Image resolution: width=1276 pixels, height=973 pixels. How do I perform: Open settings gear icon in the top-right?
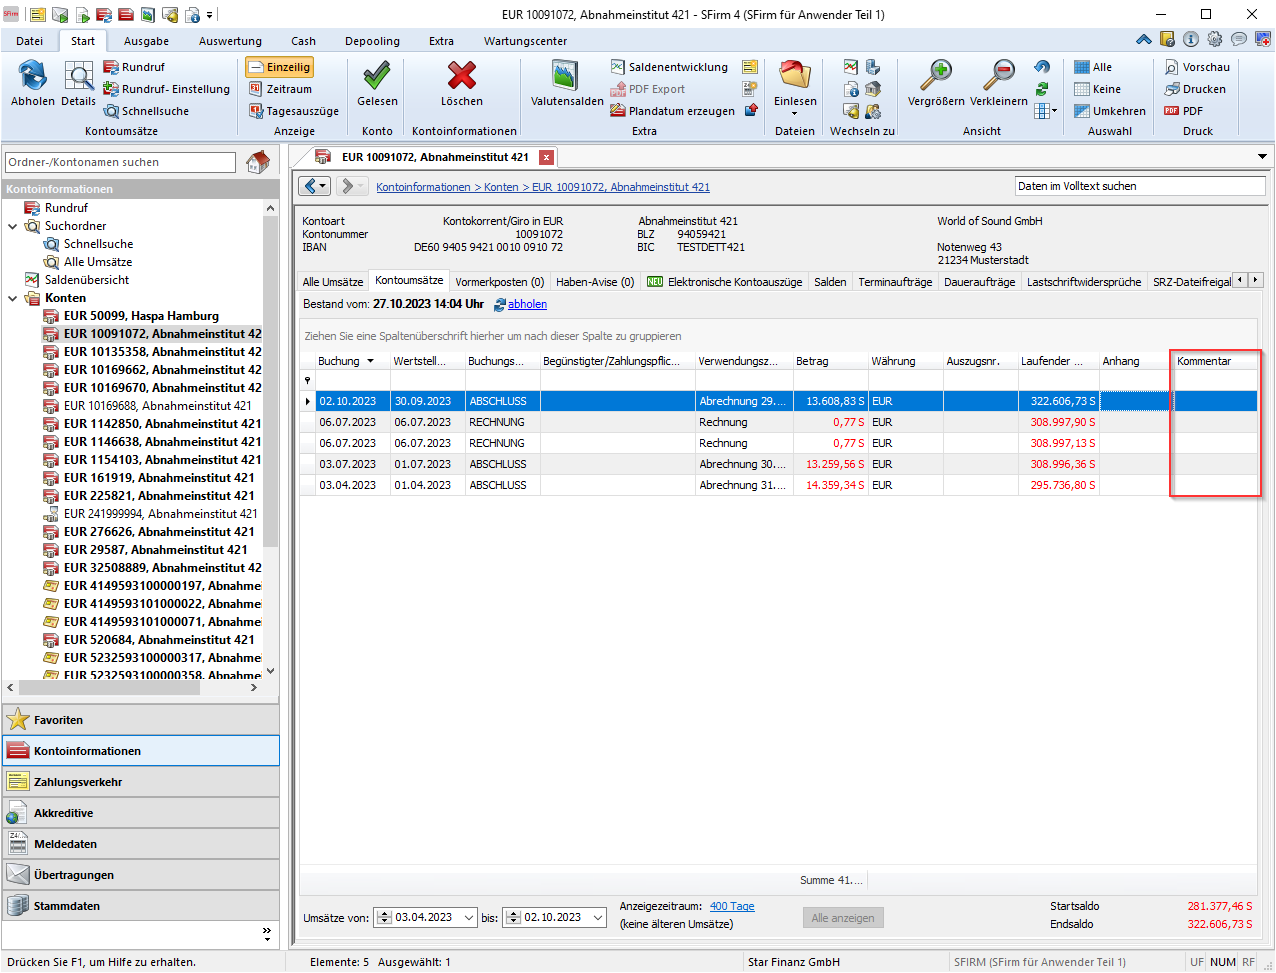point(1215,40)
